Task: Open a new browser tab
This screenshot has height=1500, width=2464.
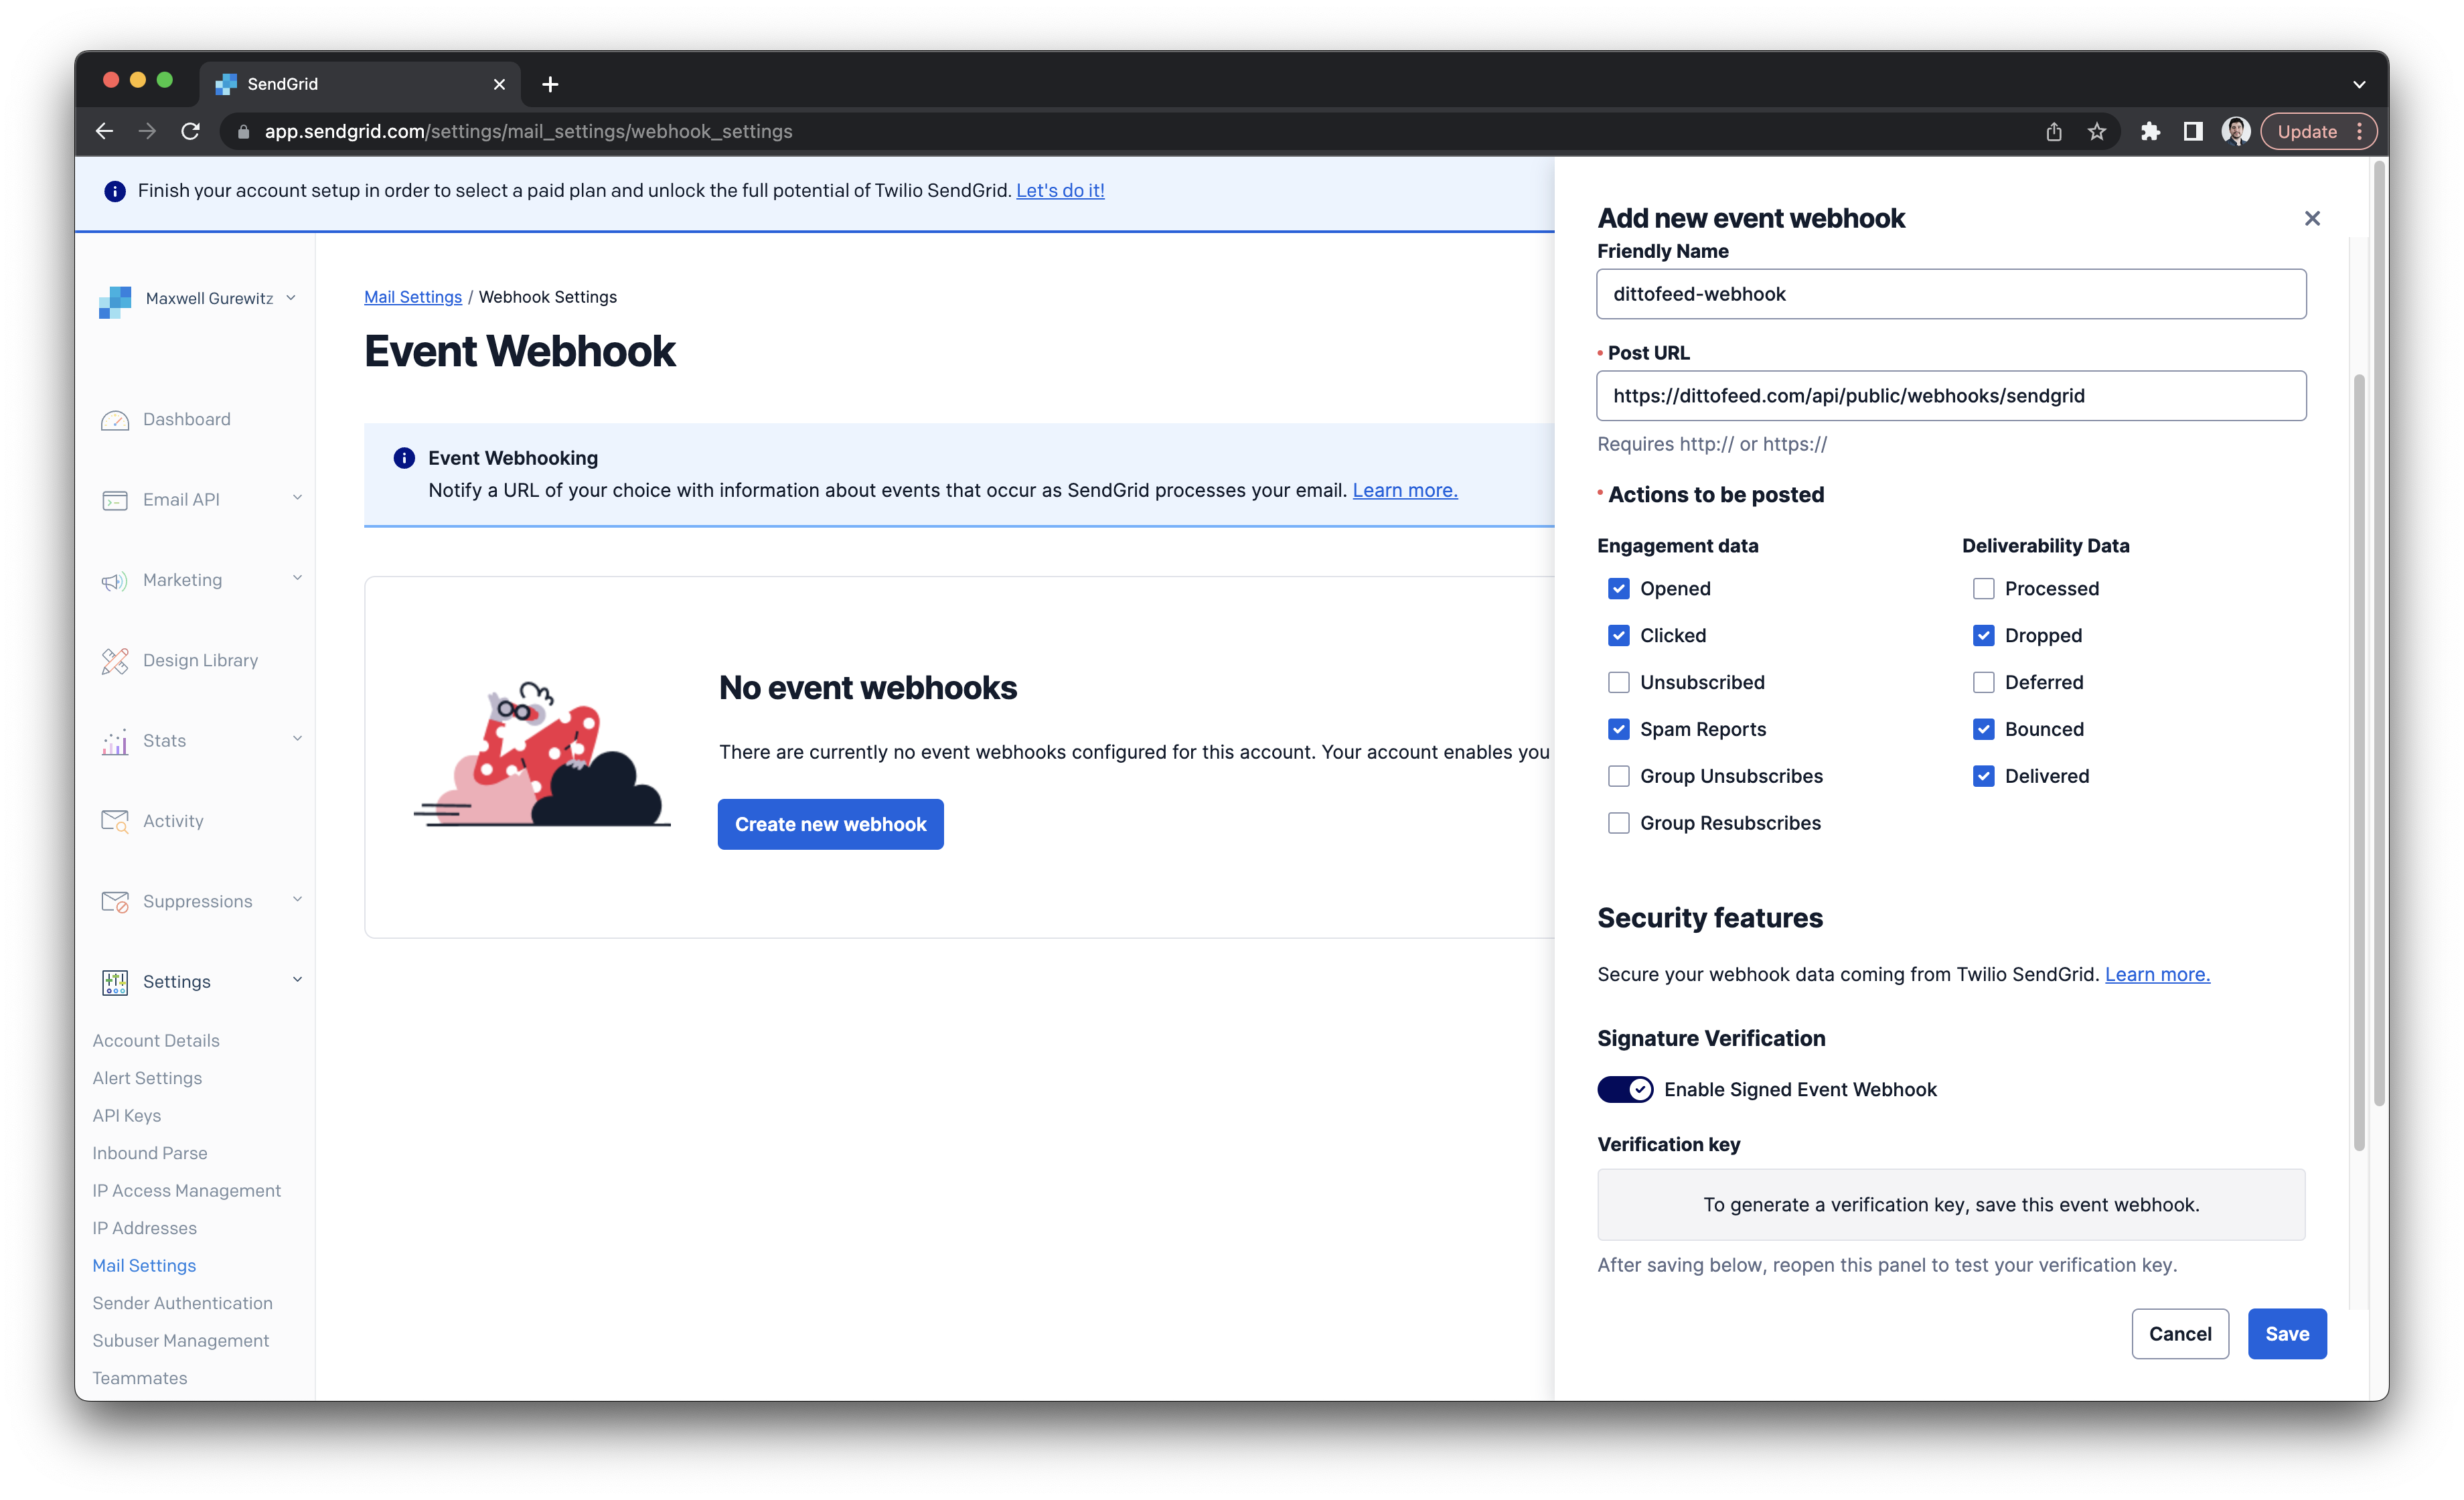Action: (x=550, y=84)
